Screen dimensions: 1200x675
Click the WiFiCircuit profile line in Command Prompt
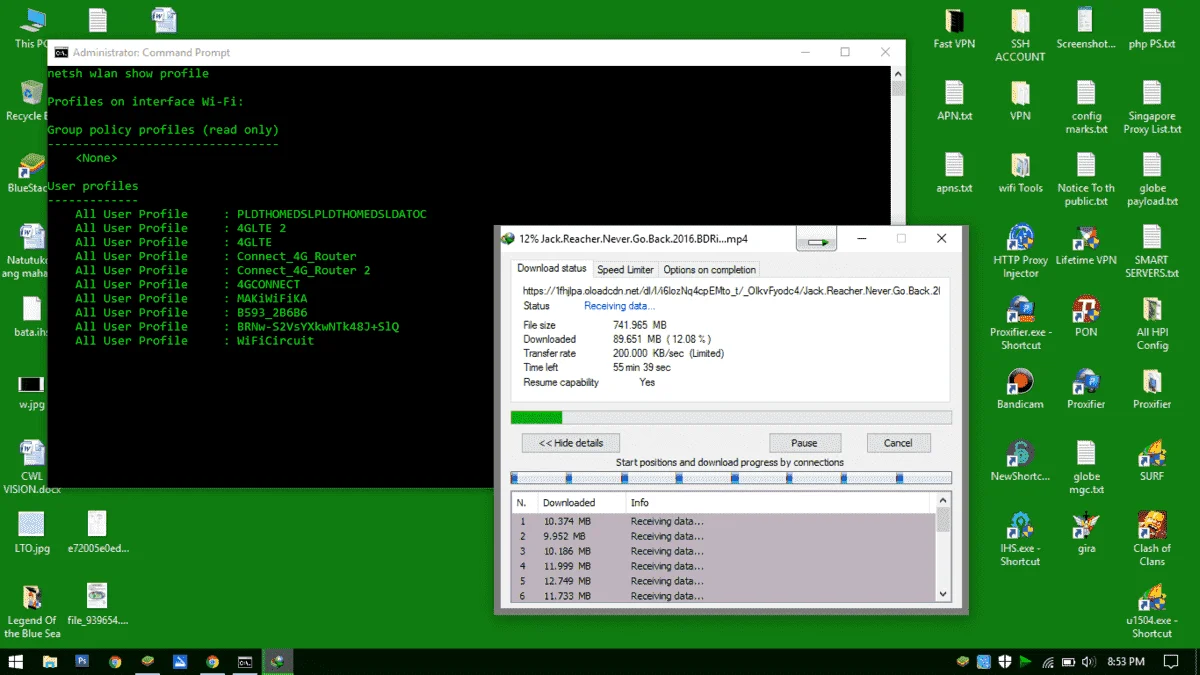click(195, 340)
